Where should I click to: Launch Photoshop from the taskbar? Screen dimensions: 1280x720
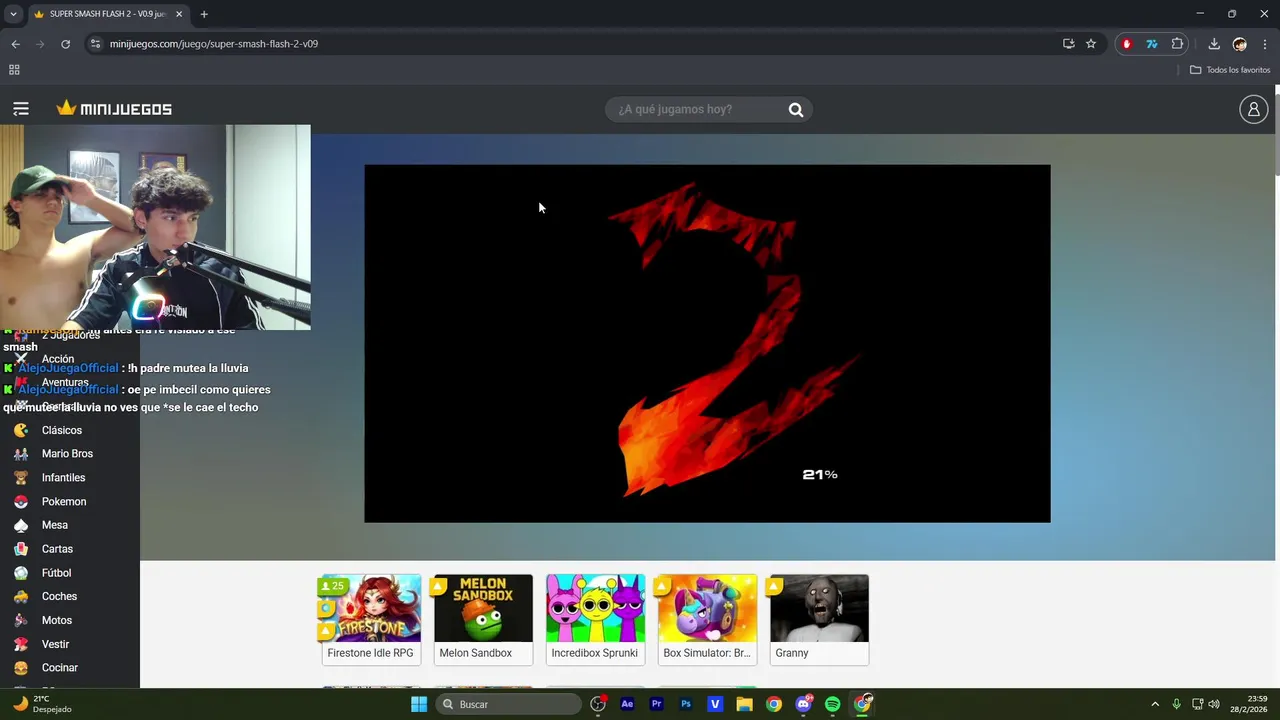[686, 704]
